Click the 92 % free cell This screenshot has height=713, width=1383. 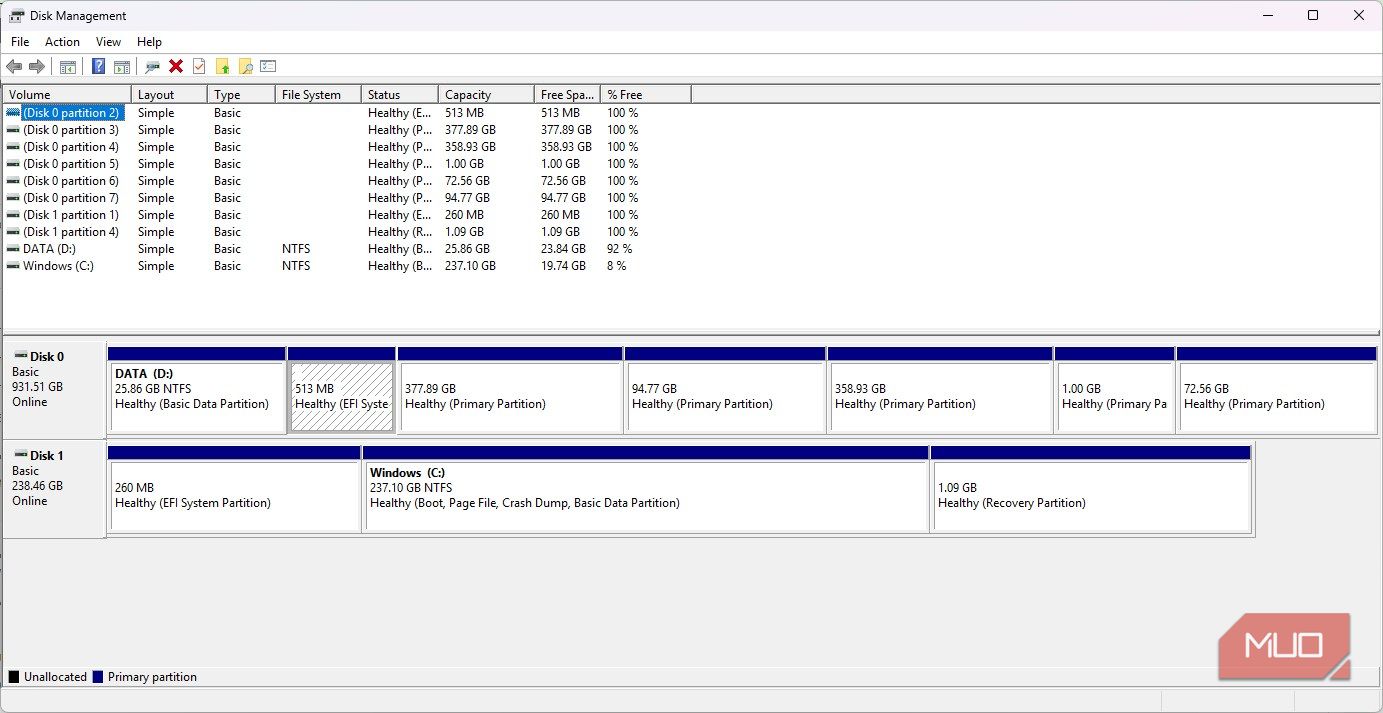(x=620, y=249)
